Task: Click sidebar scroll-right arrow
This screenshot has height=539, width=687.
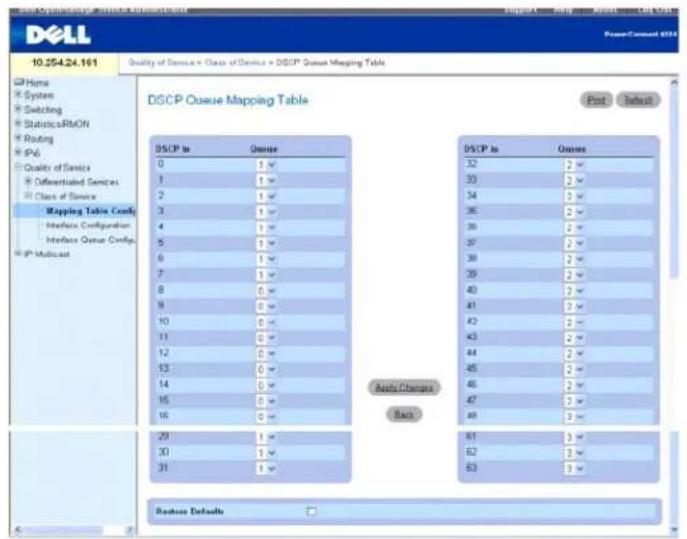Action: 130,530
